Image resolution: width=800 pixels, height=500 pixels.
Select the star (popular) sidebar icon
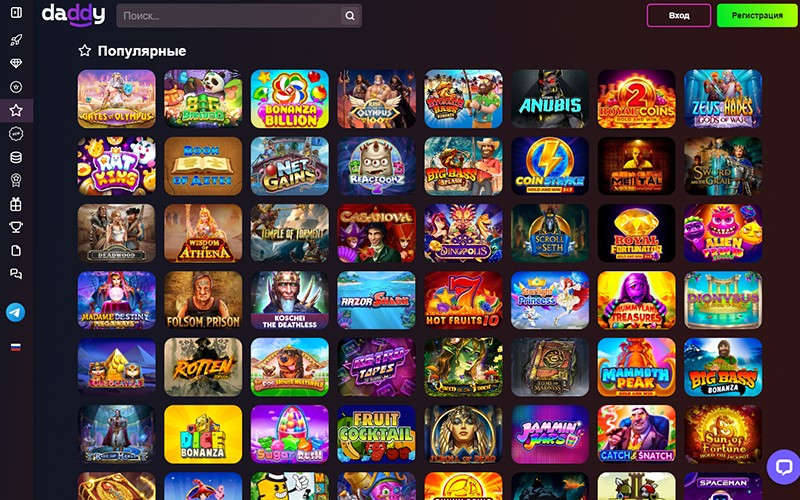pos(16,110)
